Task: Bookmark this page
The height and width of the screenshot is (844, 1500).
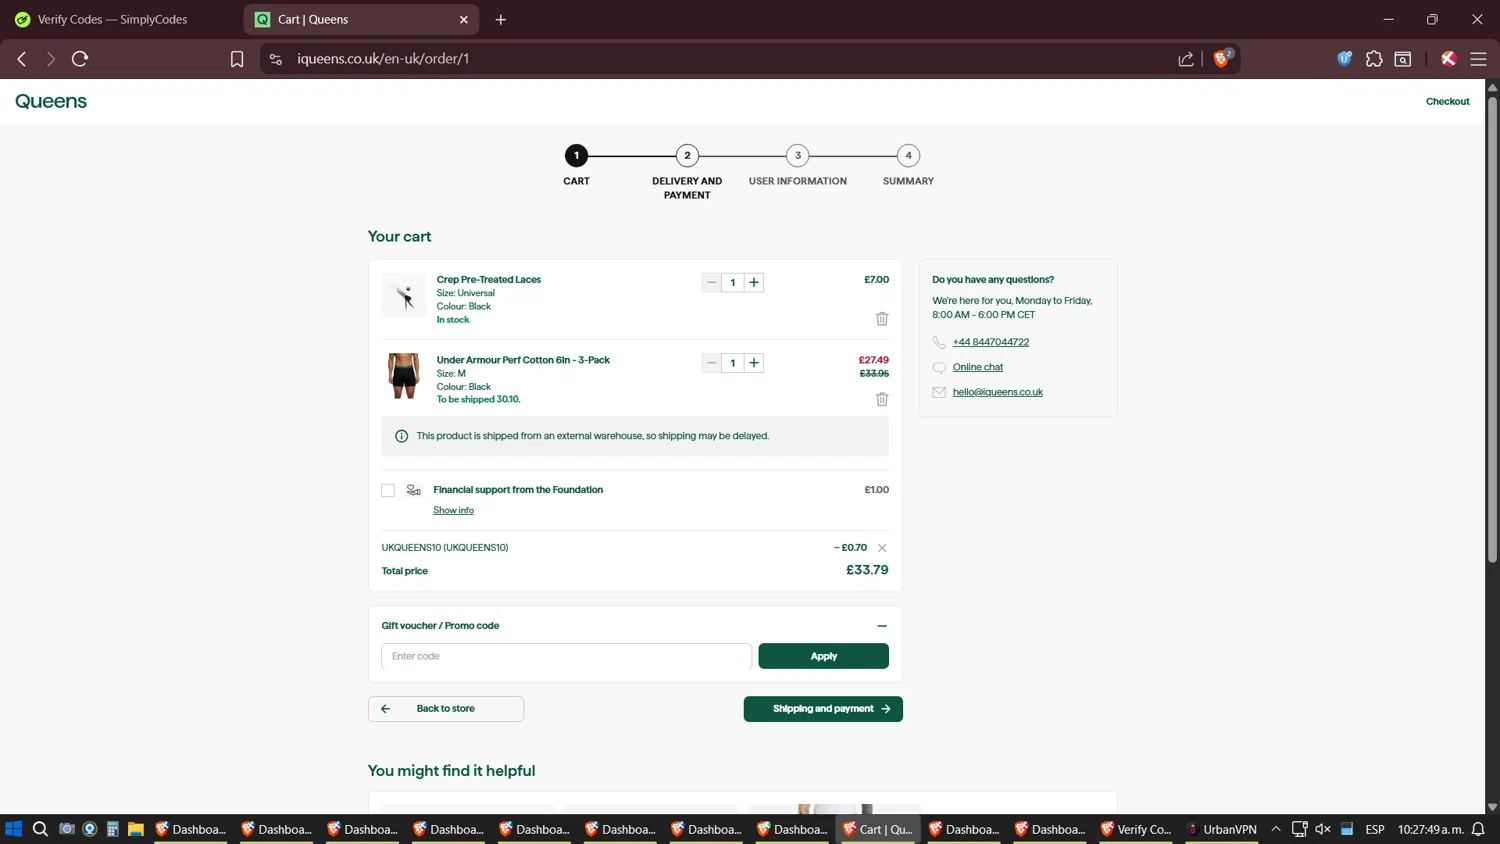Action: [x=237, y=59]
